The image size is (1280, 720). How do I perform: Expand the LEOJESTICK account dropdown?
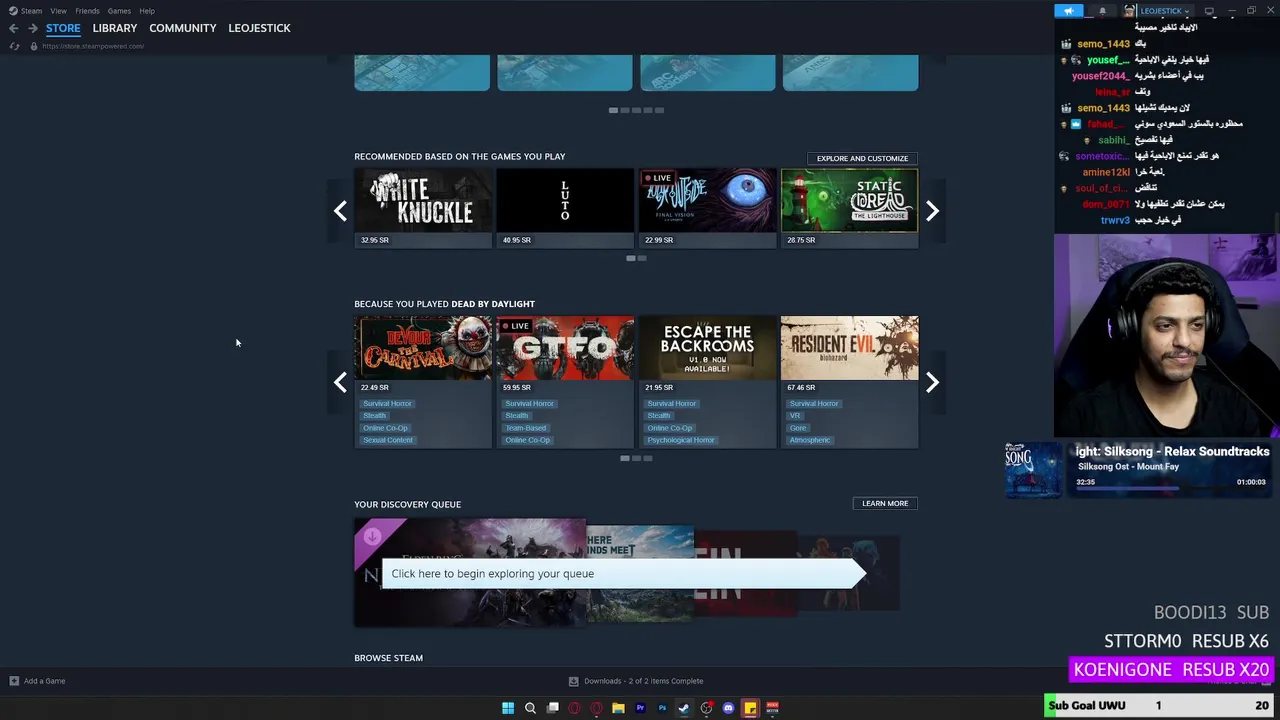pos(1165,11)
